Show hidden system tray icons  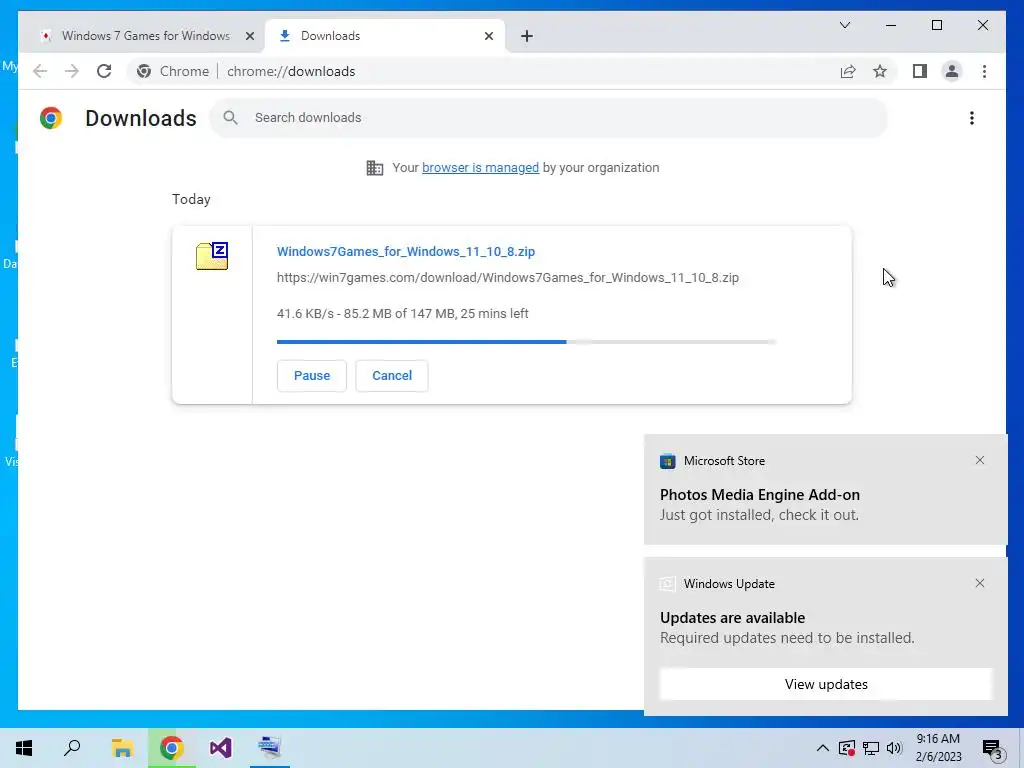[823, 748]
